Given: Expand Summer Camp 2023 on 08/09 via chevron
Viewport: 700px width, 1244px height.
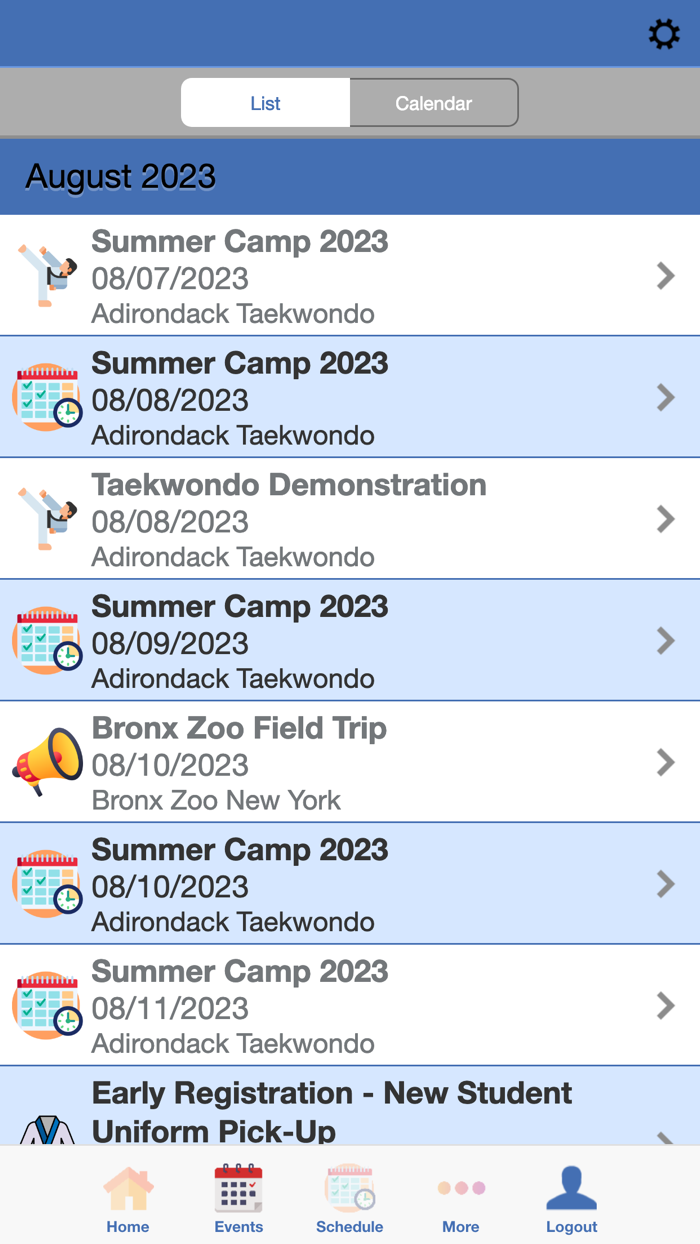Looking at the screenshot, I should click(x=666, y=640).
